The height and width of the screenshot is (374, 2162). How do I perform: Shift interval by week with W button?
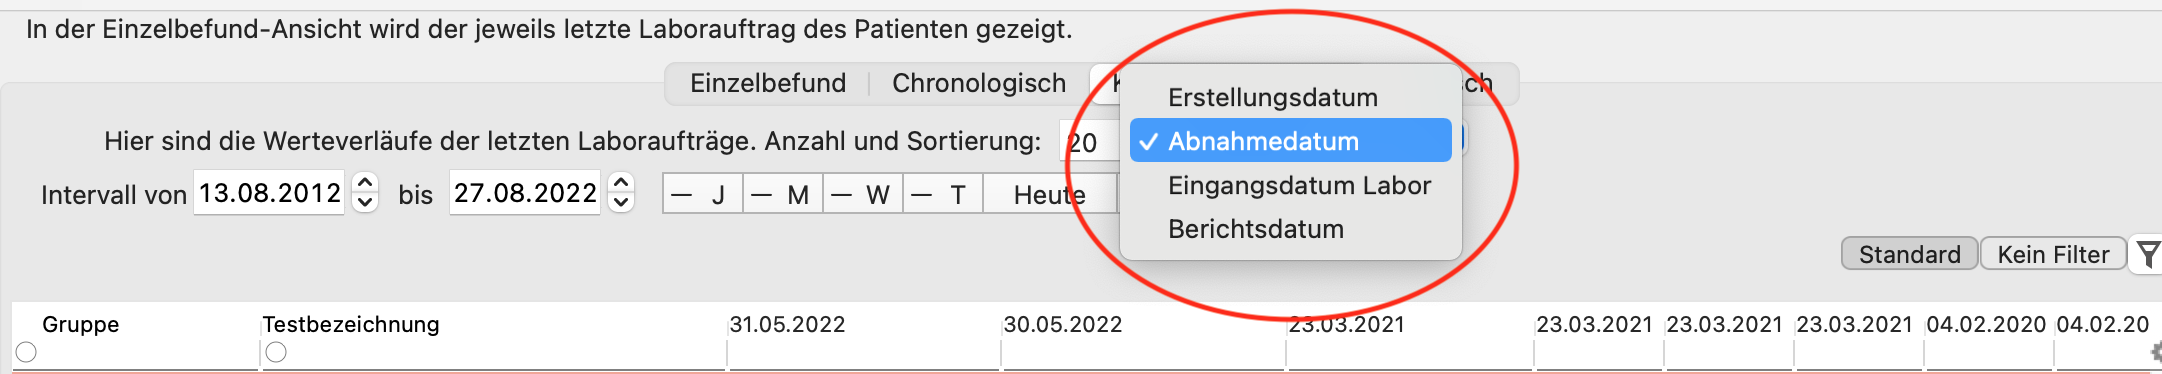[863, 194]
